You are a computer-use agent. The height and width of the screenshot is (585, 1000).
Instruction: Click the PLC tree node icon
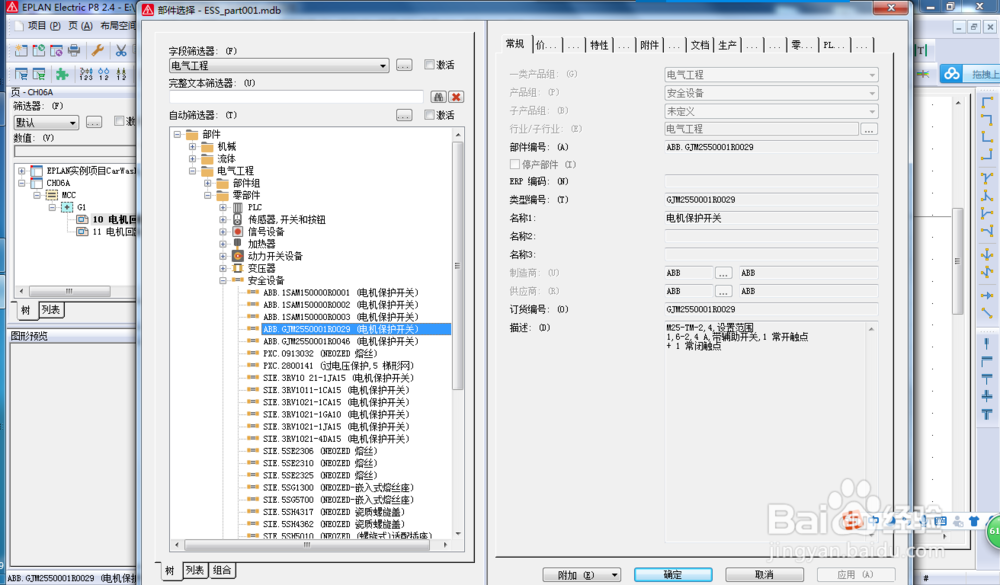[x=238, y=207]
